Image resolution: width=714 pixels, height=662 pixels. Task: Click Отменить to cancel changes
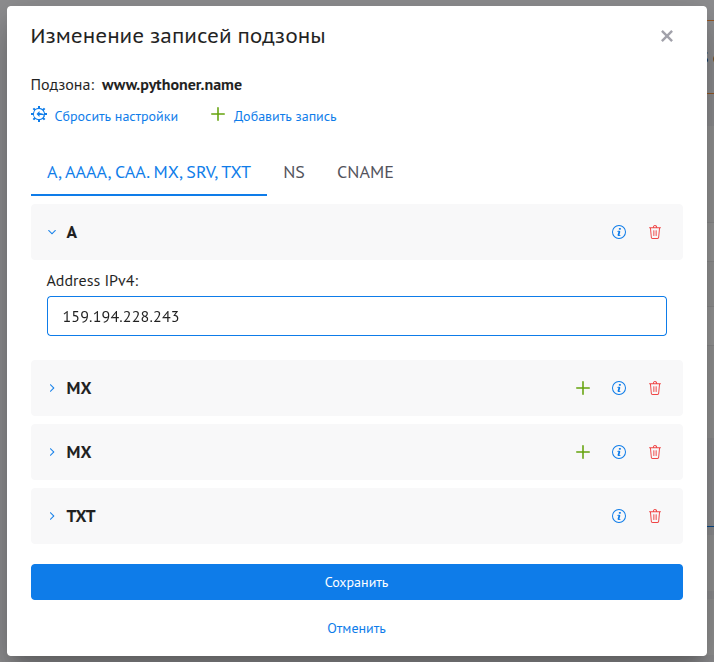(x=357, y=628)
